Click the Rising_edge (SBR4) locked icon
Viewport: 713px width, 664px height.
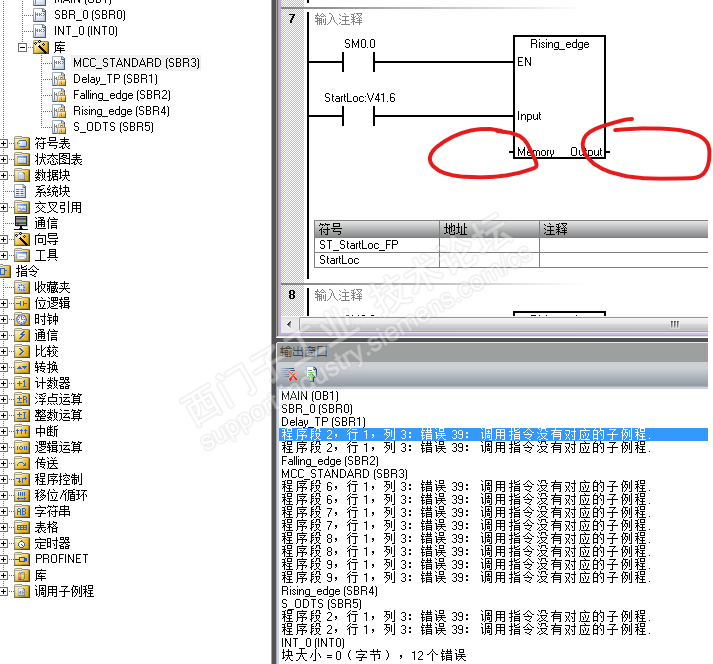[x=59, y=111]
